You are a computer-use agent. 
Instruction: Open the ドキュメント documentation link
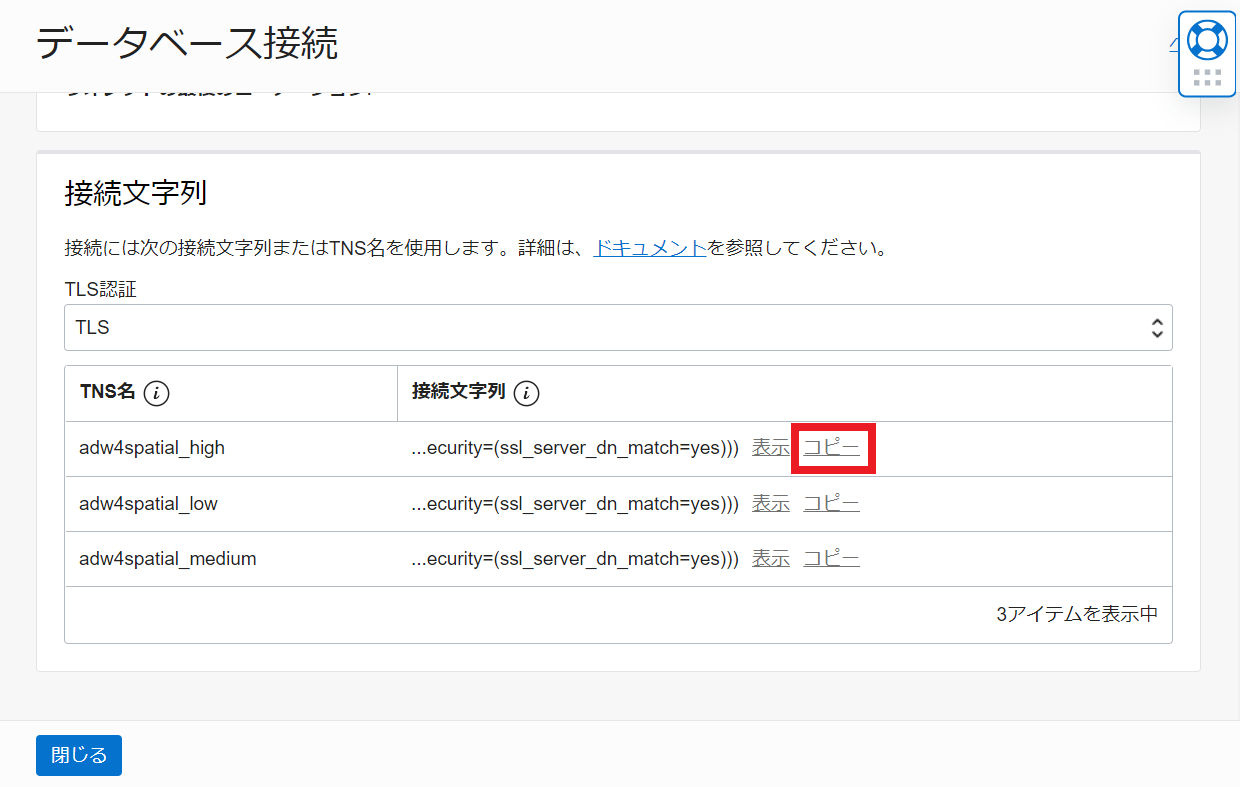click(648, 248)
